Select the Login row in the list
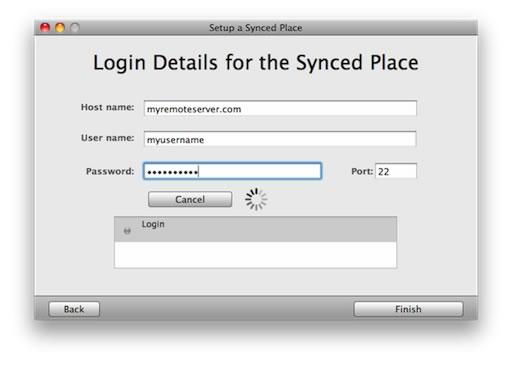Image resolution: width=510 pixels, height=369 pixels. pos(255,229)
